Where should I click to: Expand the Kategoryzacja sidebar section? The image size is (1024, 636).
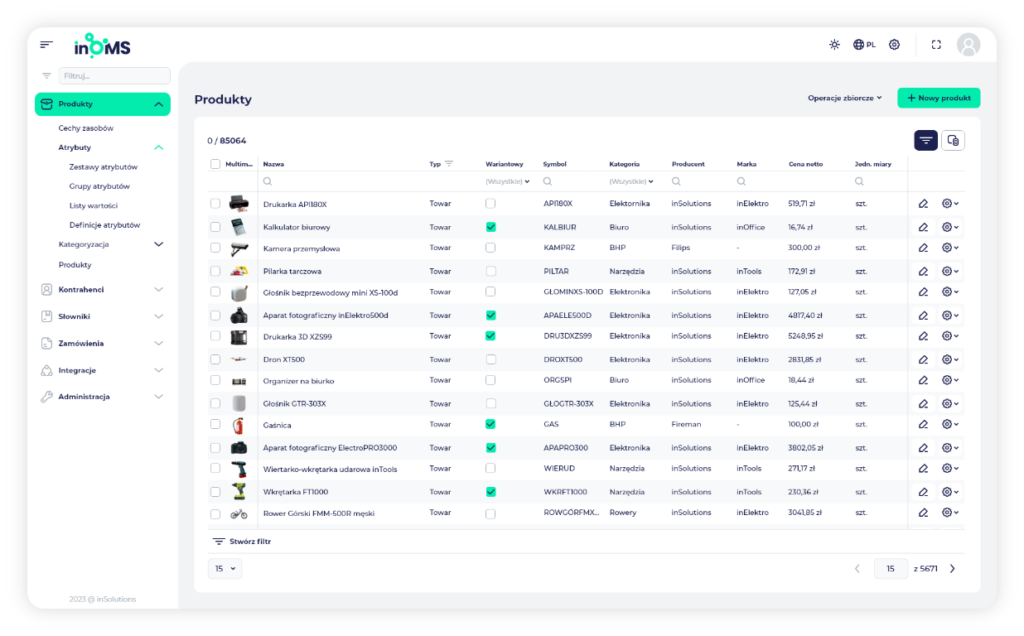pos(158,244)
